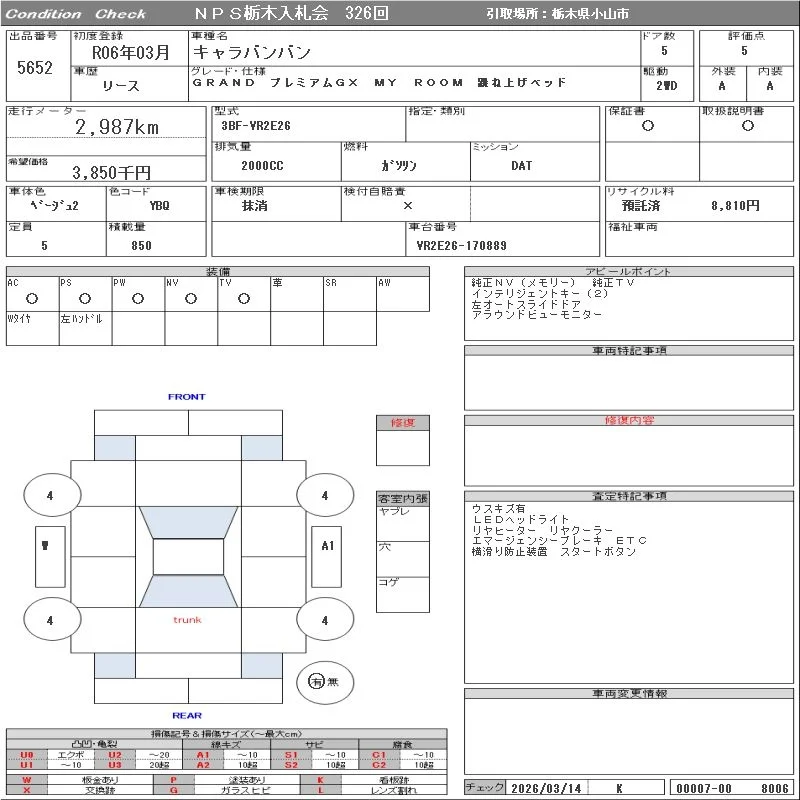800x800 pixels.
Task: Click the AC equipment circle mark
Action: 32,298
